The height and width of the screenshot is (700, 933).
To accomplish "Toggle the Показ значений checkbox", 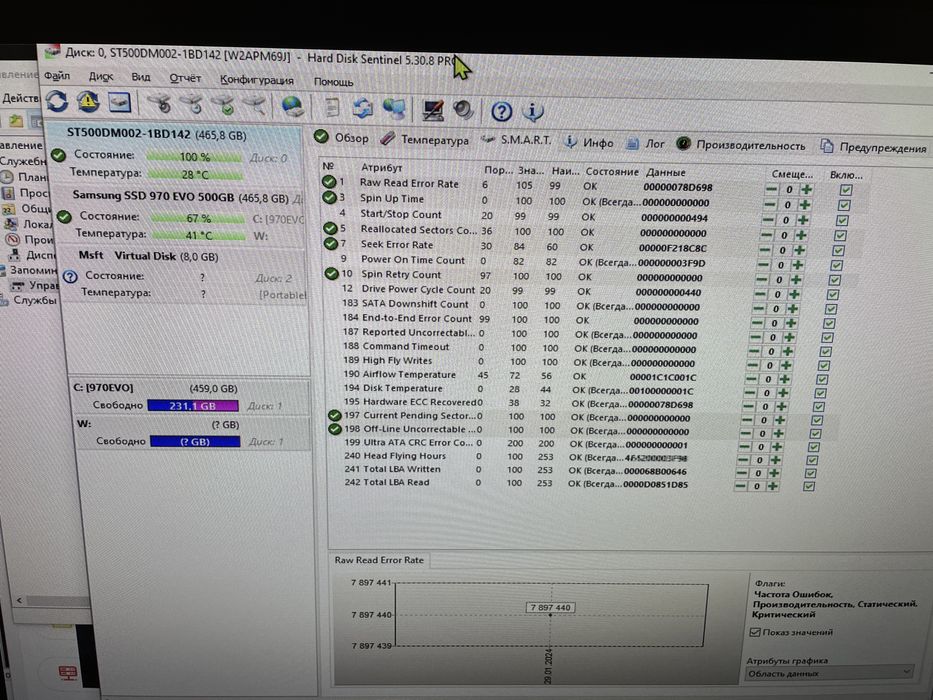I will [755, 632].
